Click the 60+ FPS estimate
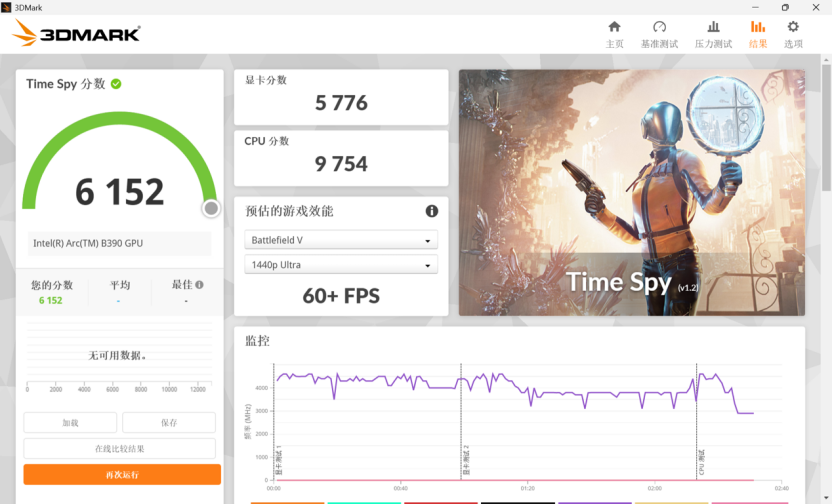Screen dimensions: 832x504 pyautogui.click(x=341, y=296)
